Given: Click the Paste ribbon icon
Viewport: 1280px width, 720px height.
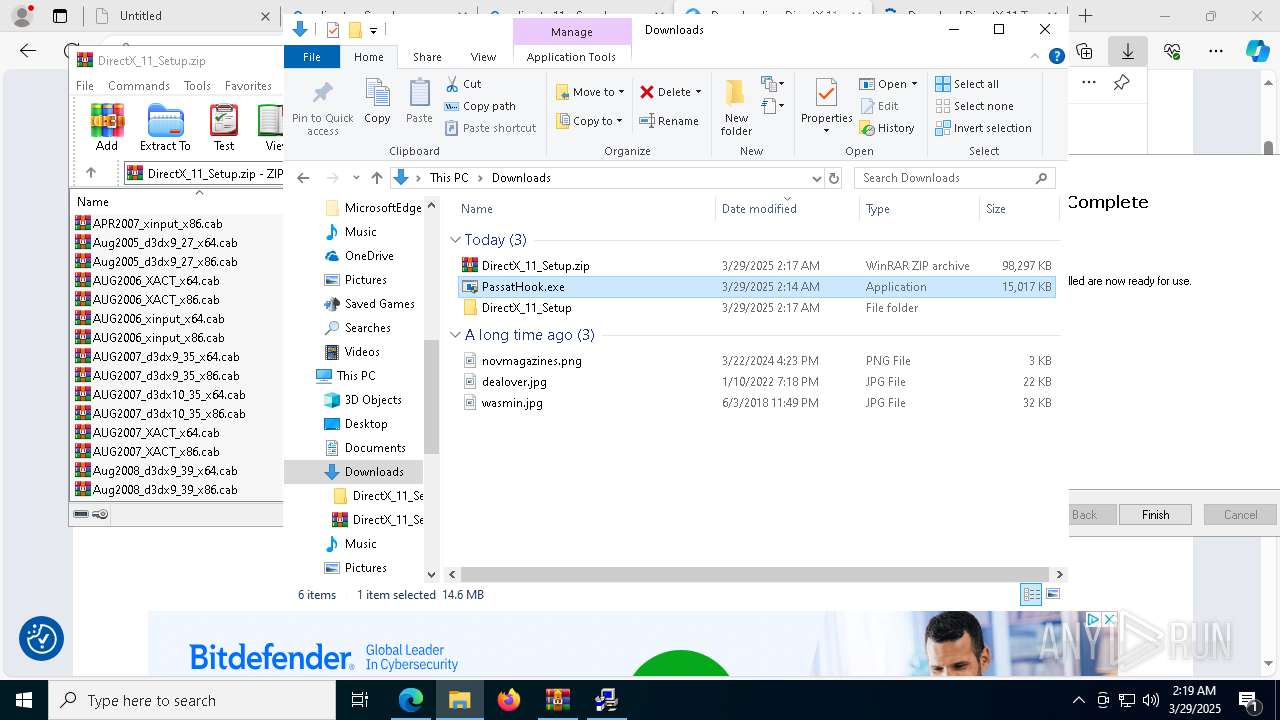Looking at the screenshot, I should pyautogui.click(x=419, y=102).
